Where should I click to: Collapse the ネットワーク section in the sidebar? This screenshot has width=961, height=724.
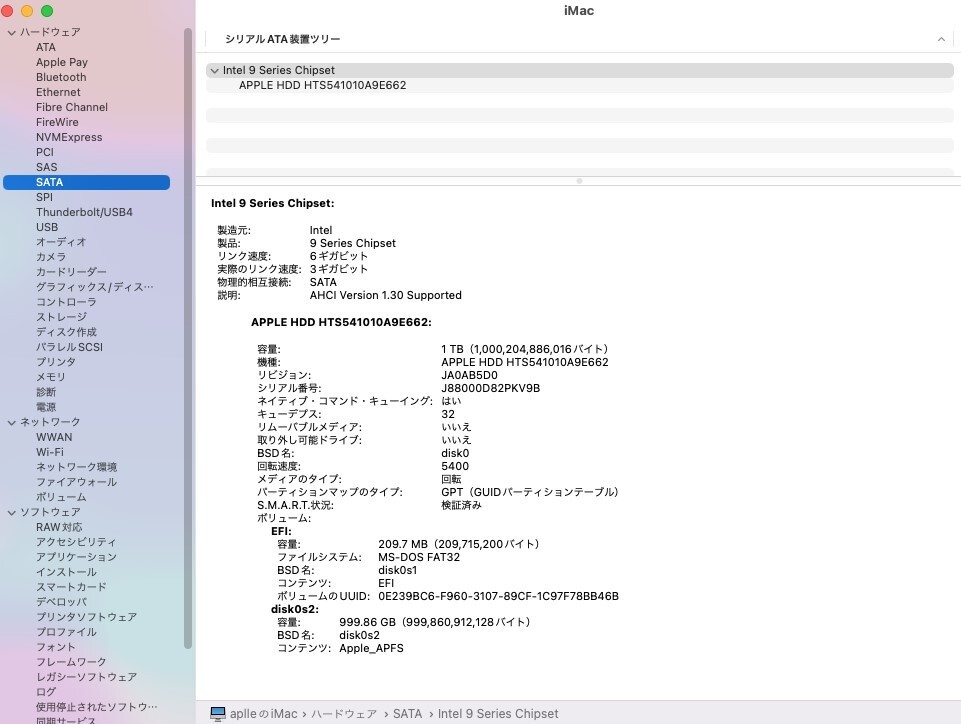(x=12, y=422)
